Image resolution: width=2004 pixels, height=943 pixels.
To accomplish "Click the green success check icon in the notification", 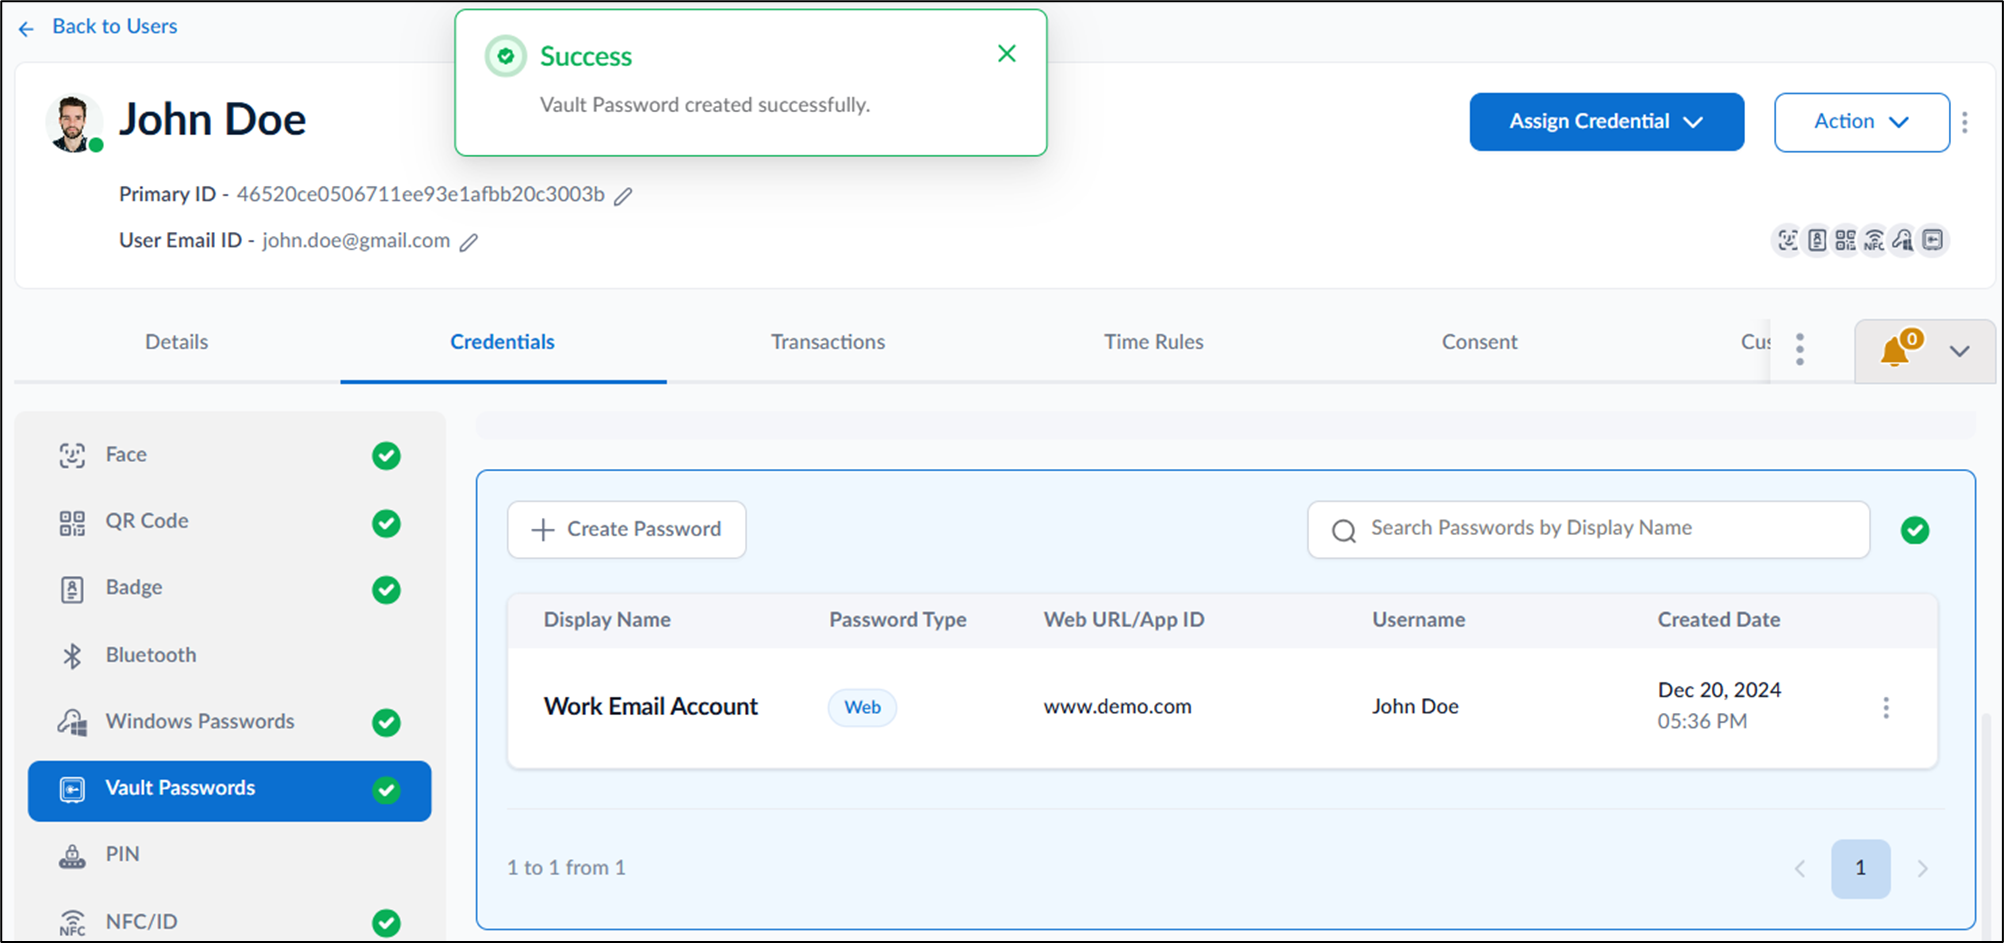I will click(x=506, y=56).
